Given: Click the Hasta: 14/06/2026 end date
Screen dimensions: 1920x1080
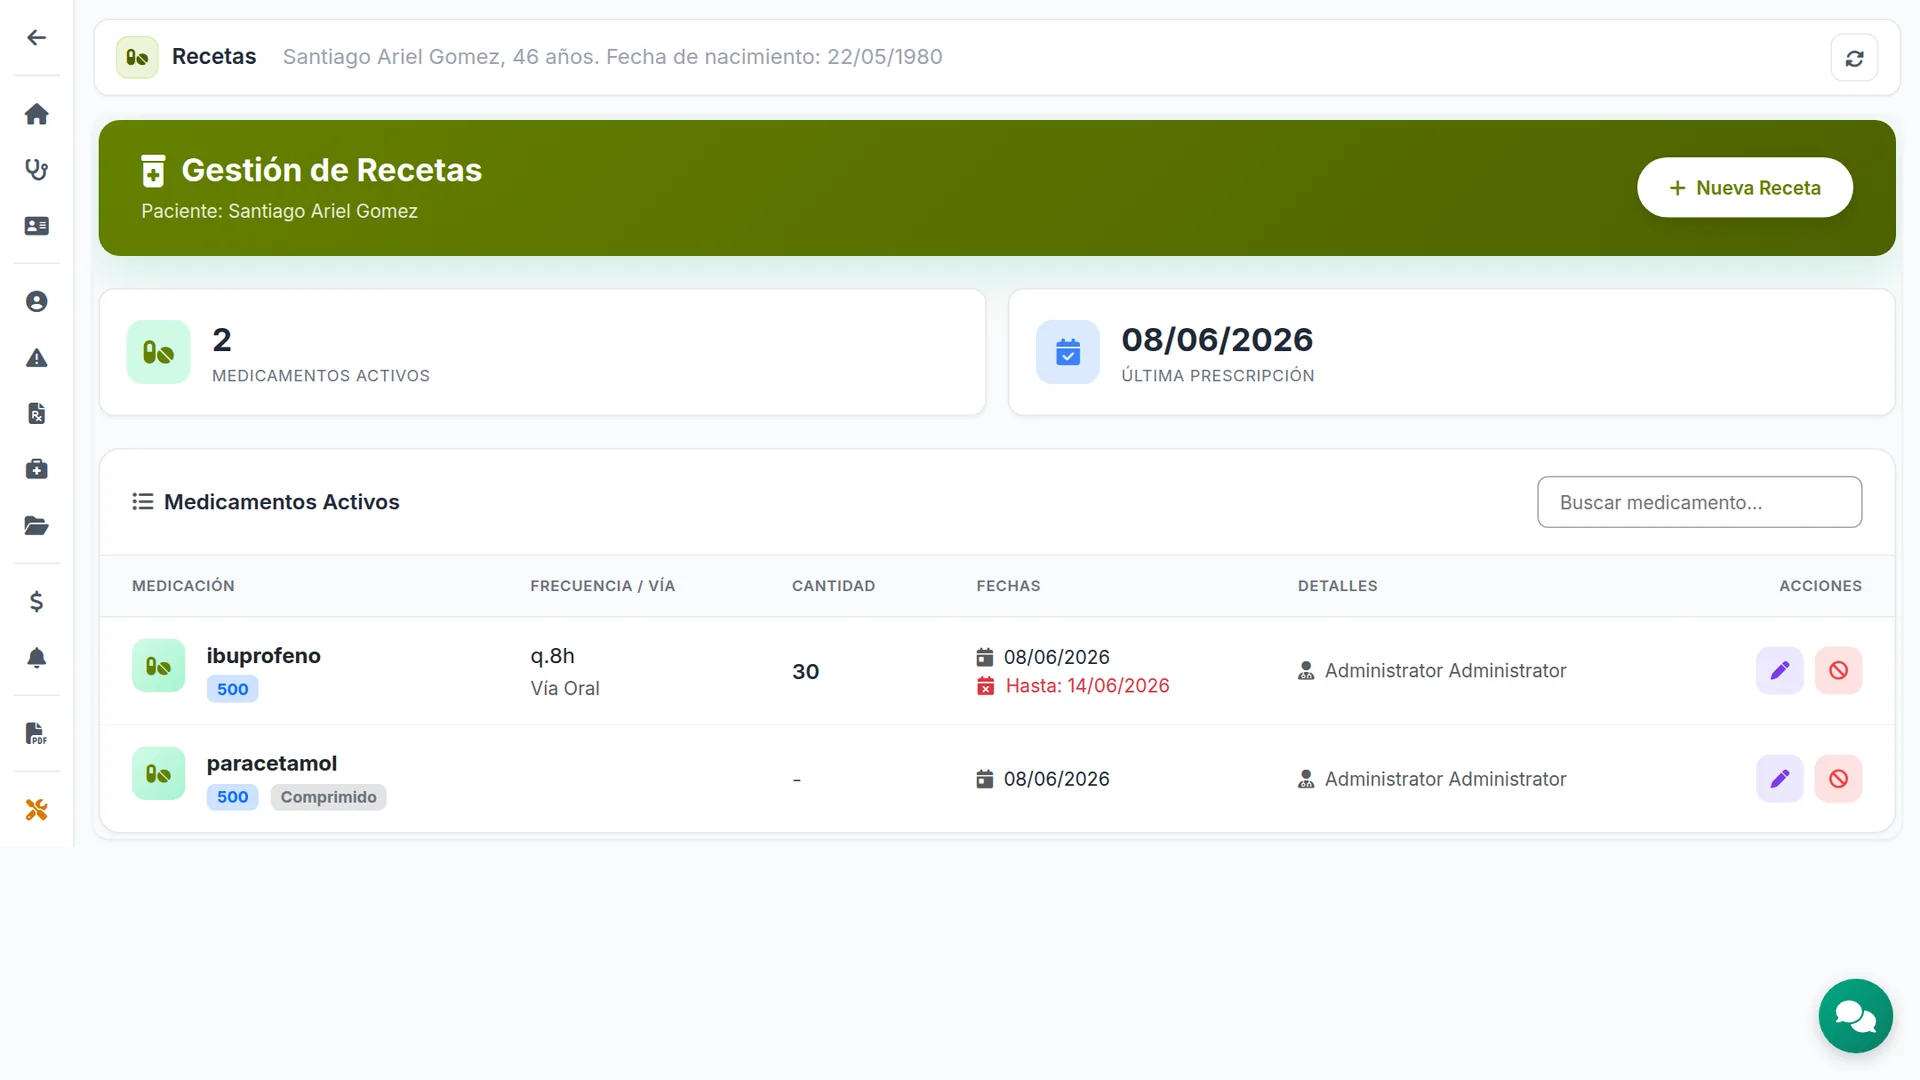Looking at the screenshot, I should coord(1087,686).
